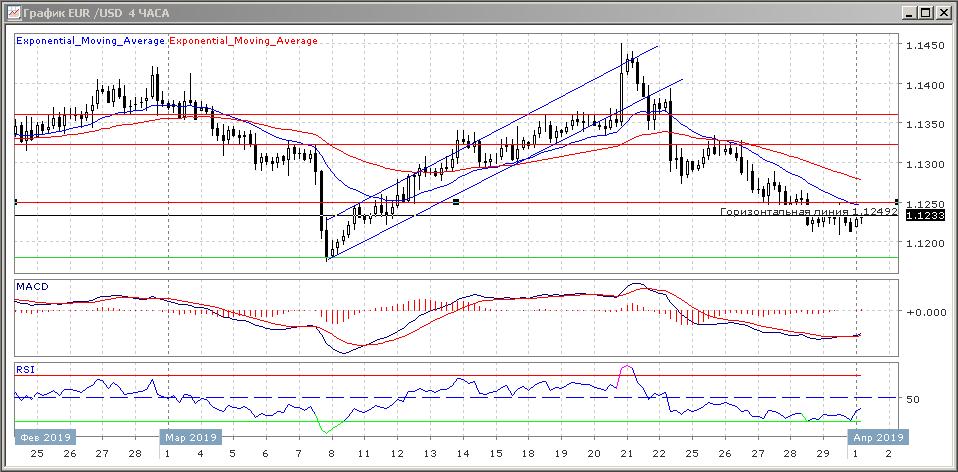
Task: Select the 'Апр 2019' timeline marker
Action: 877,437
